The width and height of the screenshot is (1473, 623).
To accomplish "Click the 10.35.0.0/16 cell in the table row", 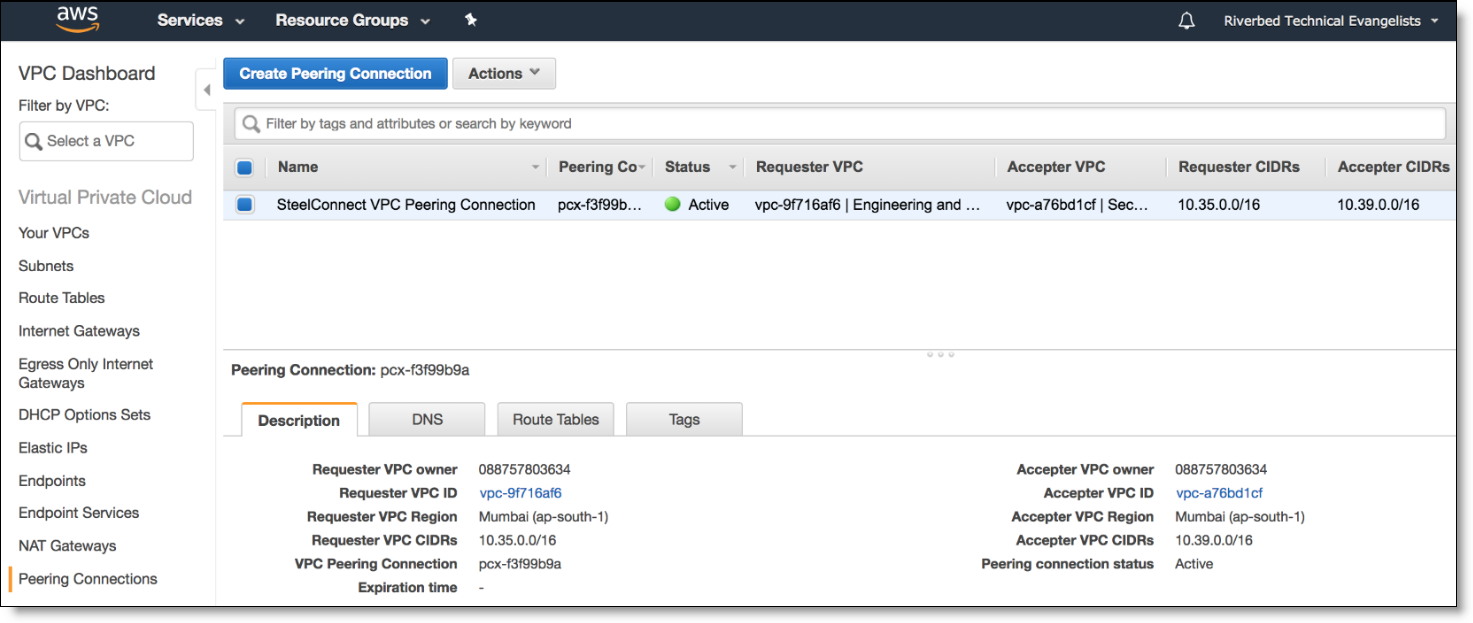I will (x=1218, y=204).
